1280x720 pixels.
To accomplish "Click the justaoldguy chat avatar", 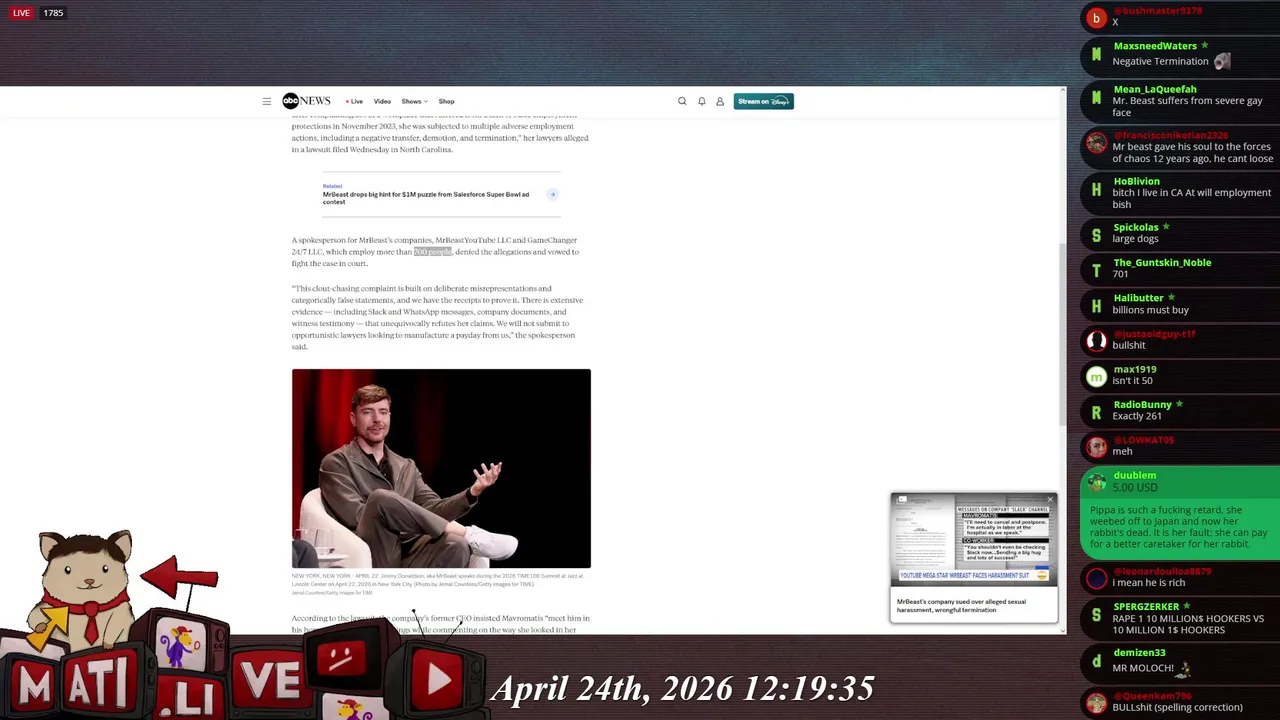I will pyautogui.click(x=1097, y=341).
